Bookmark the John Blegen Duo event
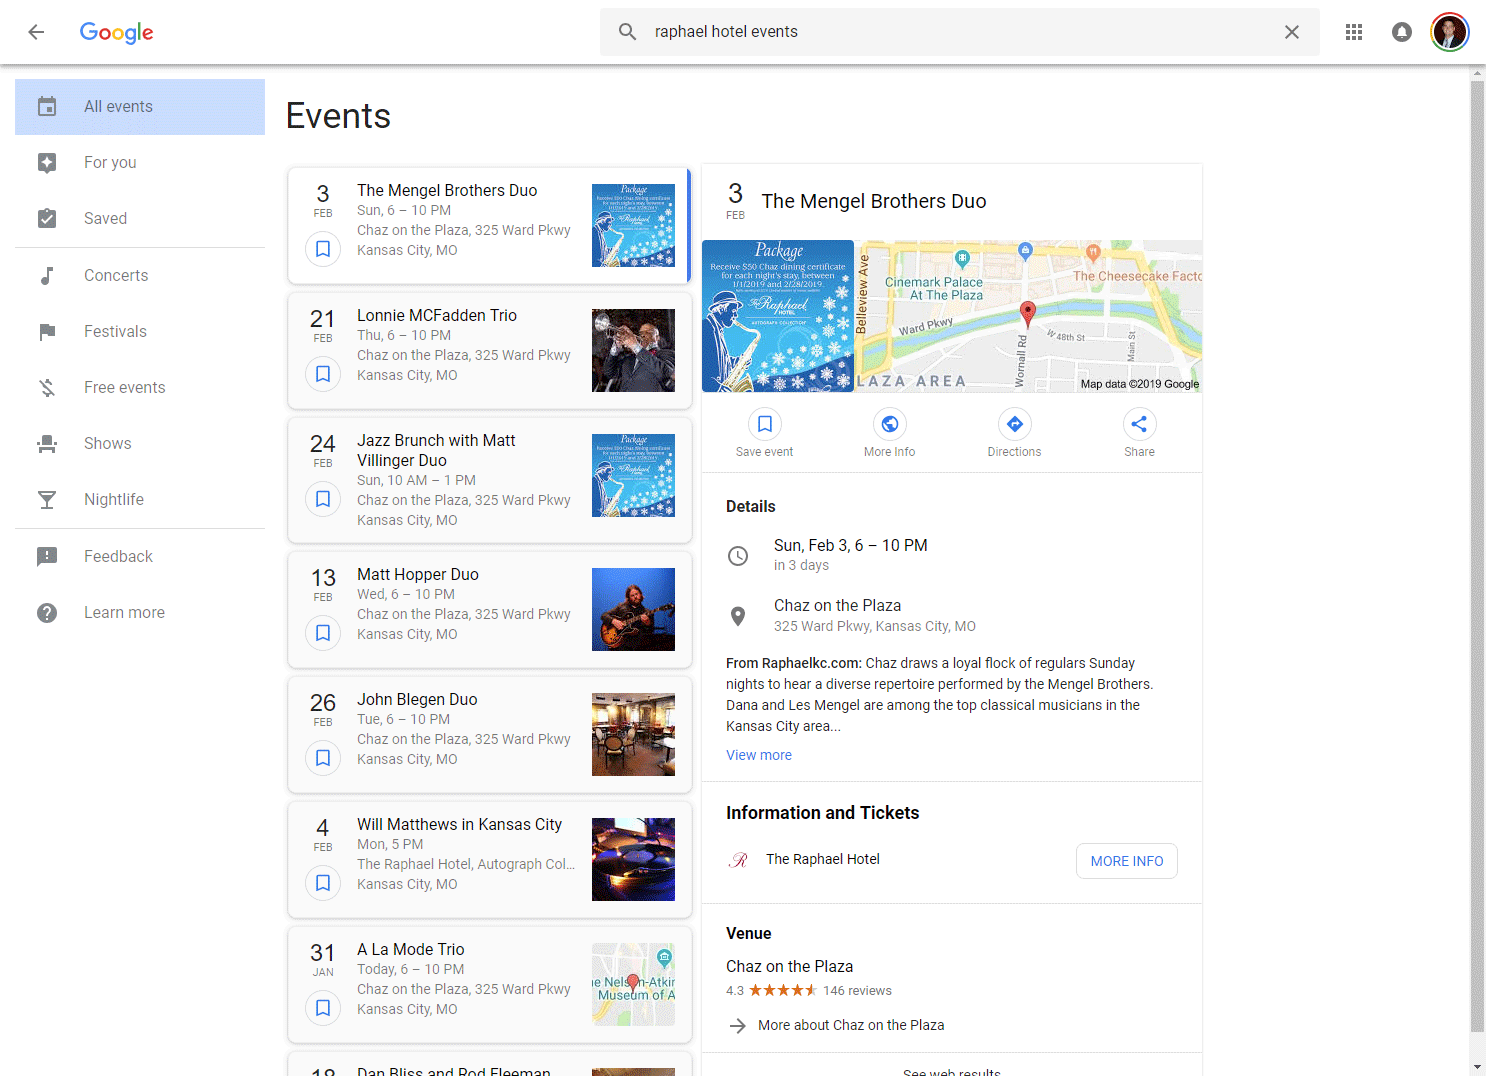Viewport: 1486px width, 1080px height. pos(323,757)
